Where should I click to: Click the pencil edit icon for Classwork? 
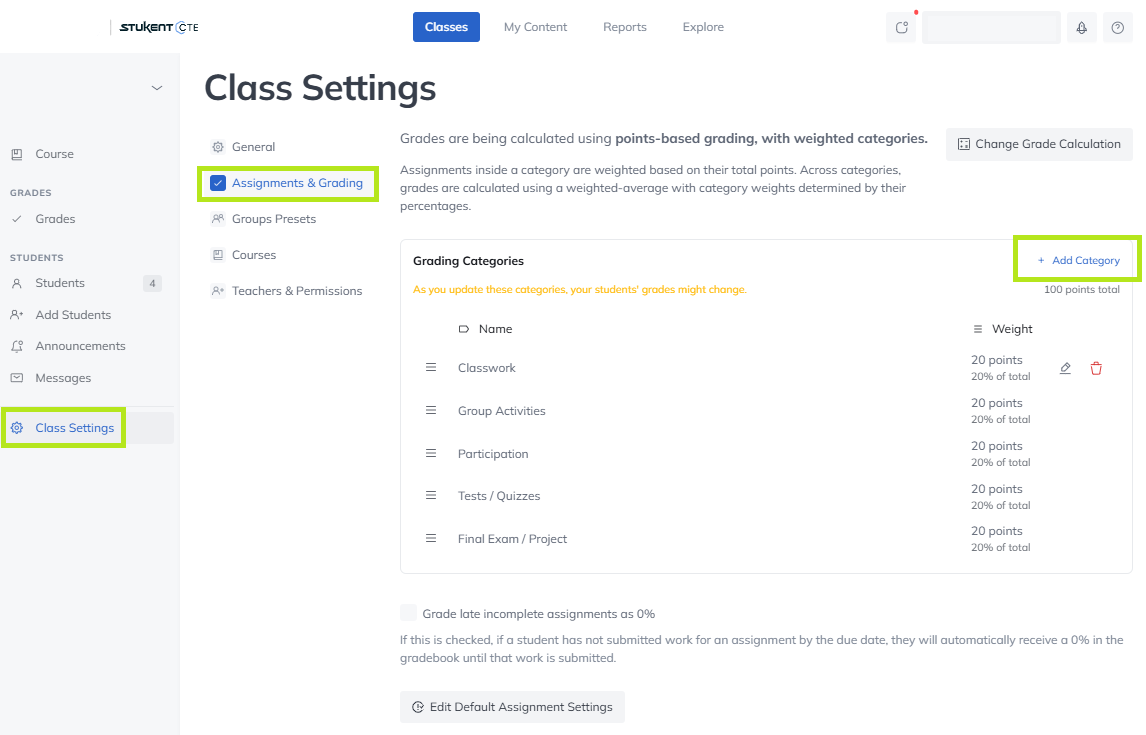pyautogui.click(x=1065, y=368)
